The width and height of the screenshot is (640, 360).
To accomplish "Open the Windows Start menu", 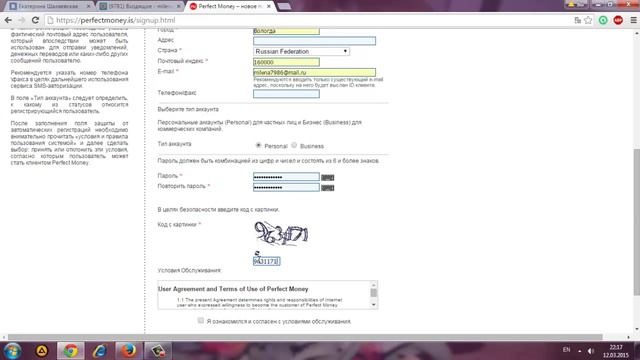I will coord(12,351).
